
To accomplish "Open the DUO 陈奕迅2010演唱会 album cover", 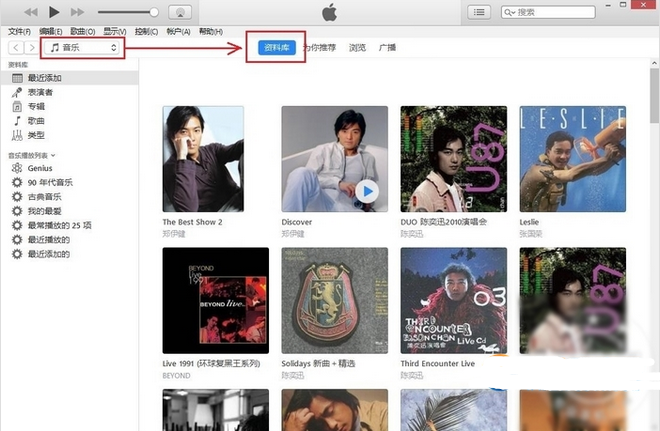I will point(454,159).
